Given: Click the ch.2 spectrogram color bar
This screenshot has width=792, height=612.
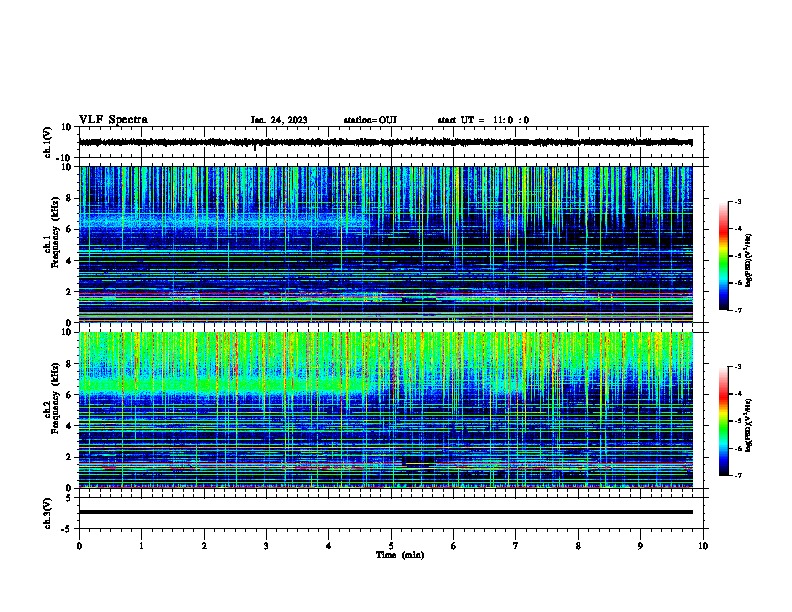Looking at the screenshot, I should [x=724, y=421].
